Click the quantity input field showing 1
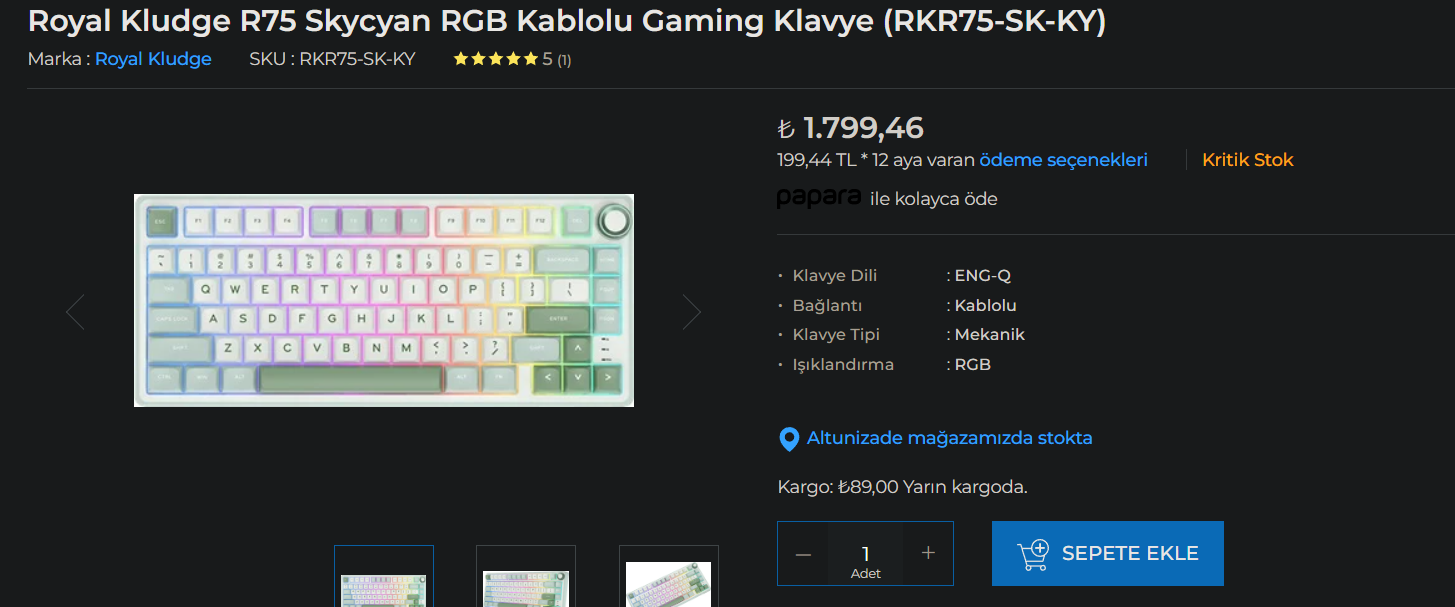 (x=866, y=553)
